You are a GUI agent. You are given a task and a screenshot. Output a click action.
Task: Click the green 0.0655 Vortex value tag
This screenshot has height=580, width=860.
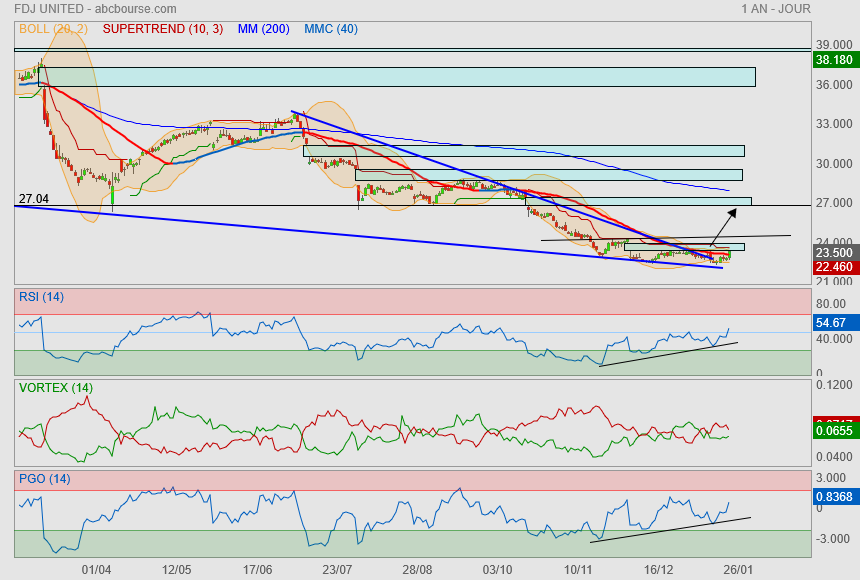835,431
